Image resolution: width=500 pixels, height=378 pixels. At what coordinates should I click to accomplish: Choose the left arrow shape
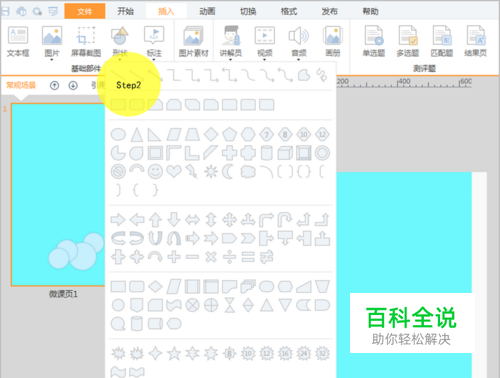pos(137,220)
